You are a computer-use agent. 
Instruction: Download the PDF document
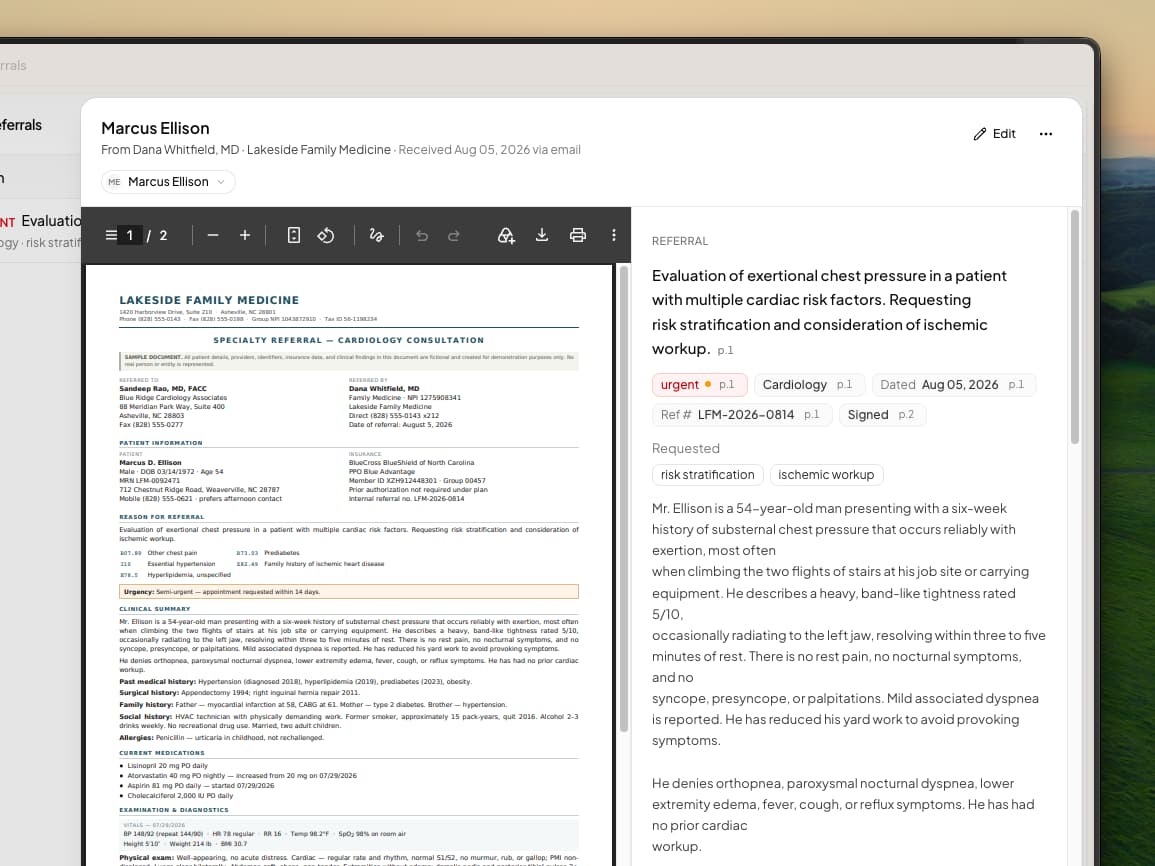coord(541,235)
